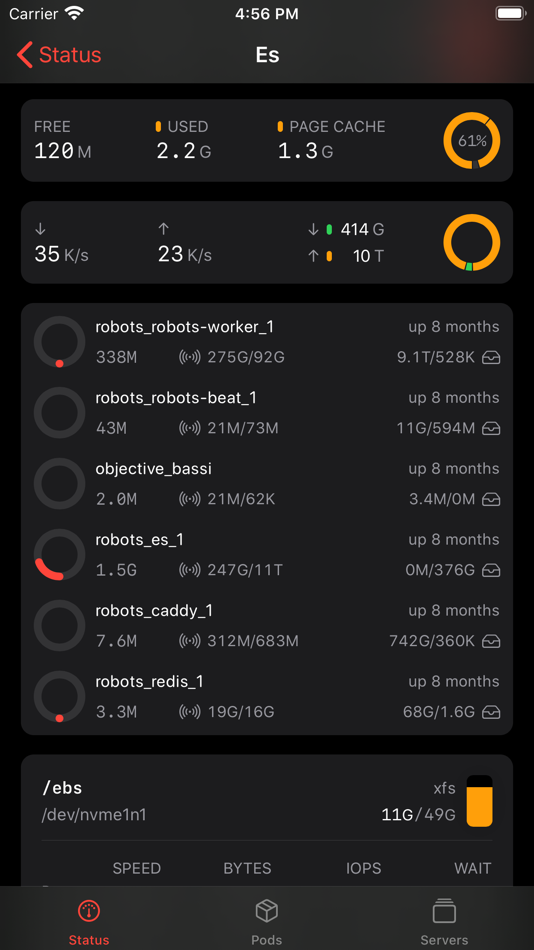Switch to the Pods tab label

(267, 940)
